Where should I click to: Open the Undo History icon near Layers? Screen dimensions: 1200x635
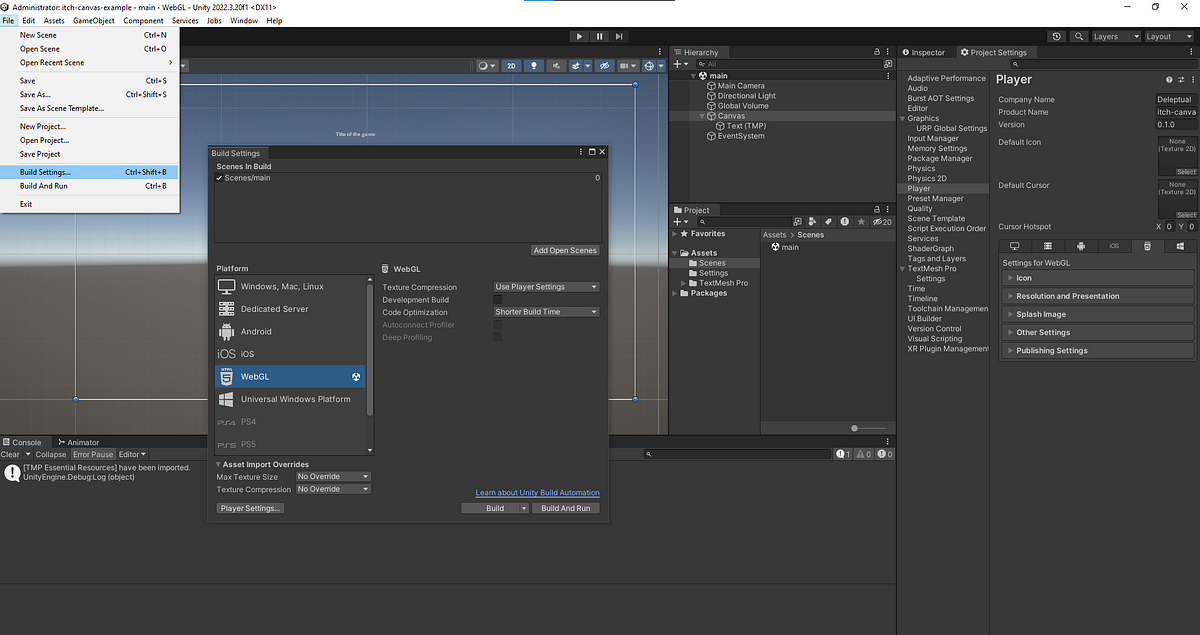1057,36
